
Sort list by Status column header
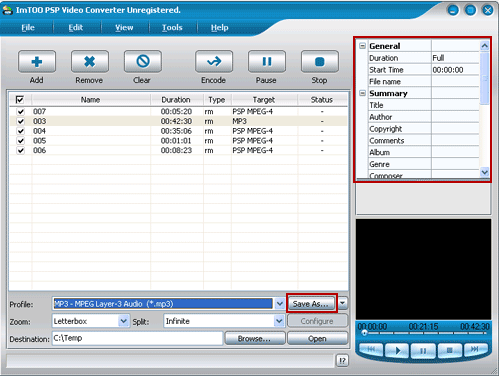point(322,99)
